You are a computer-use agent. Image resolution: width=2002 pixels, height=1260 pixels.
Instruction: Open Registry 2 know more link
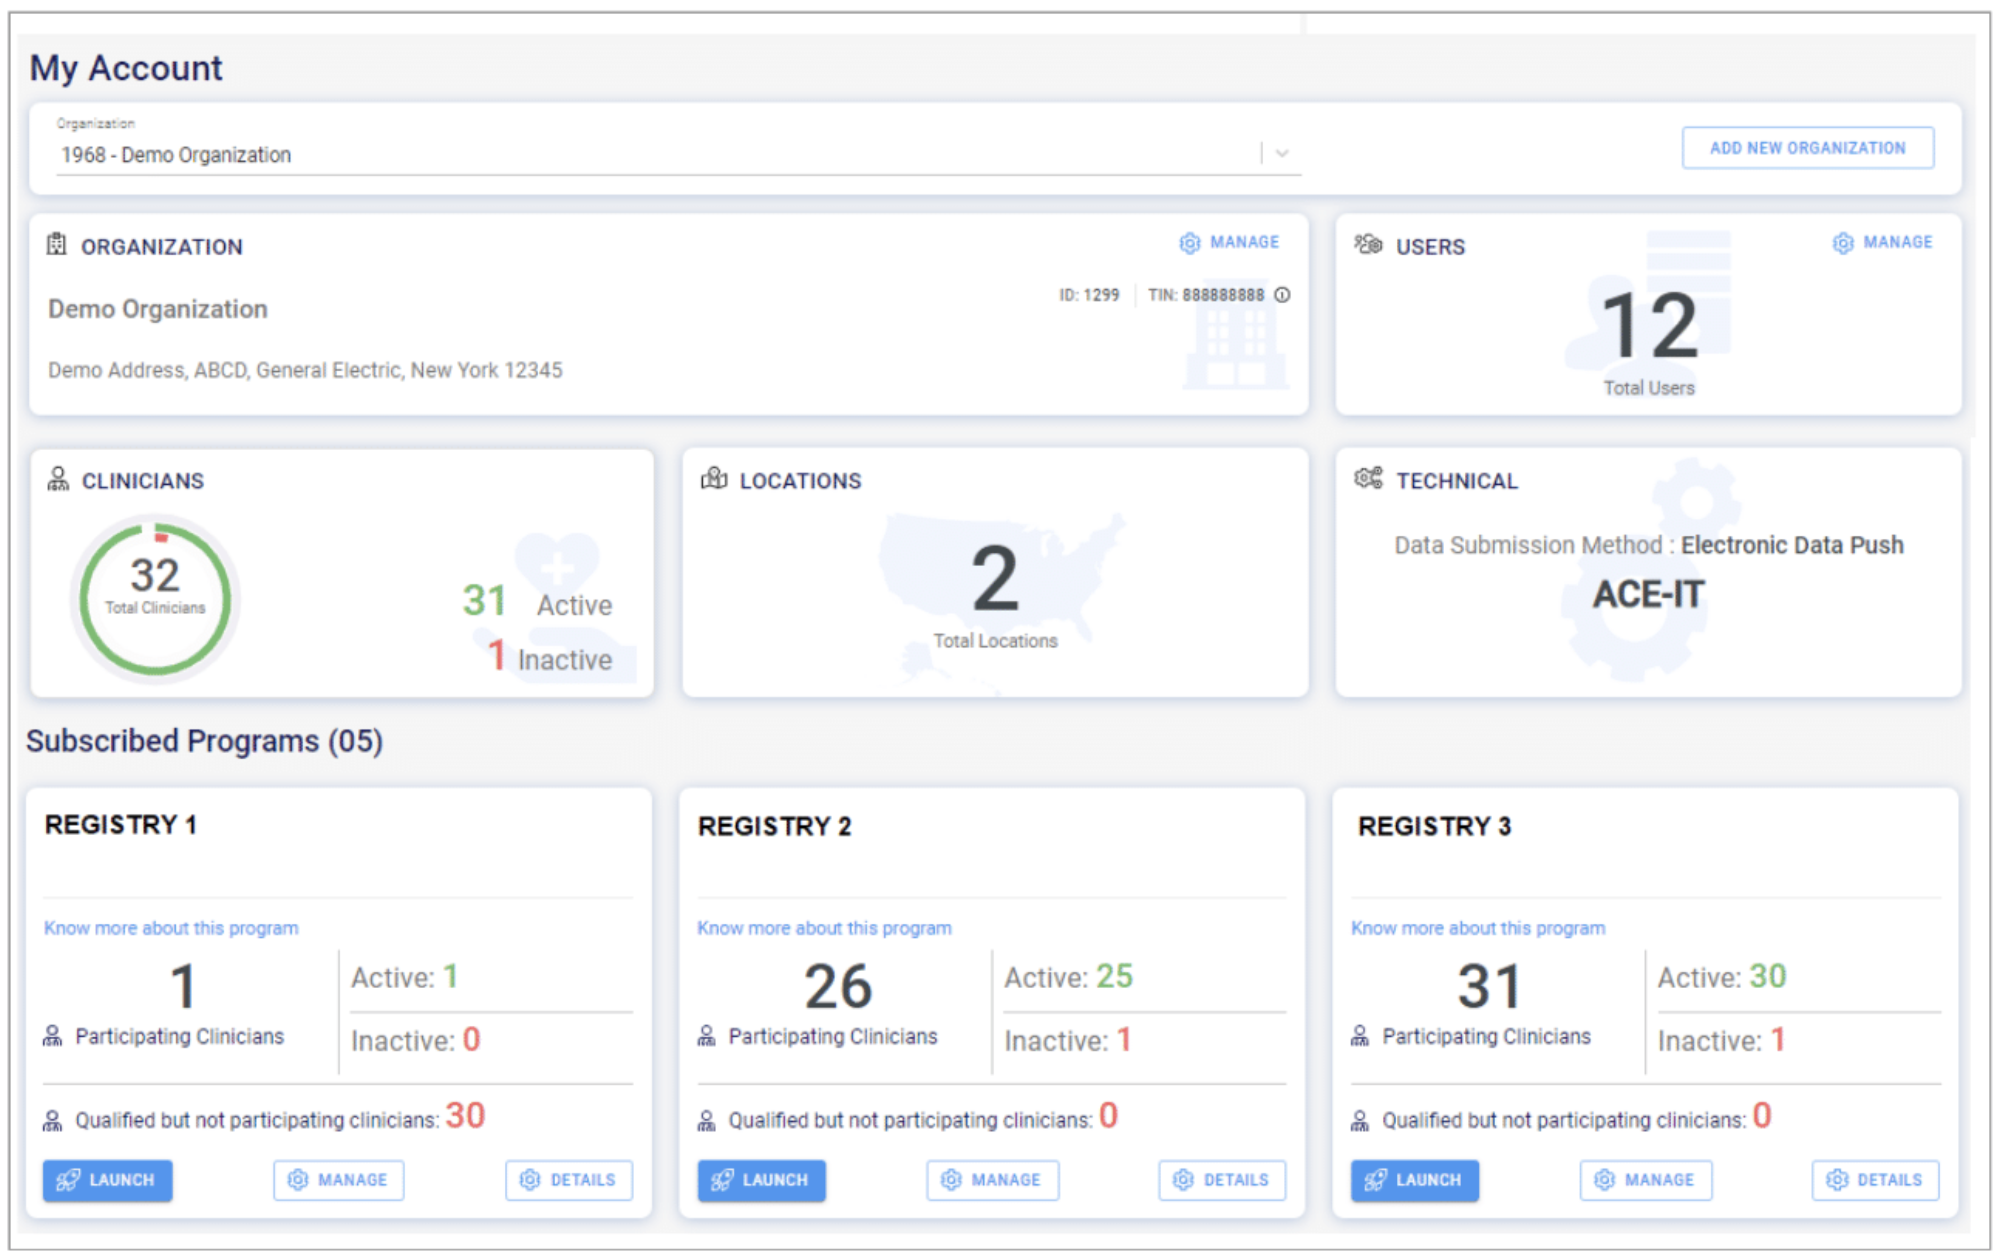pos(824,928)
